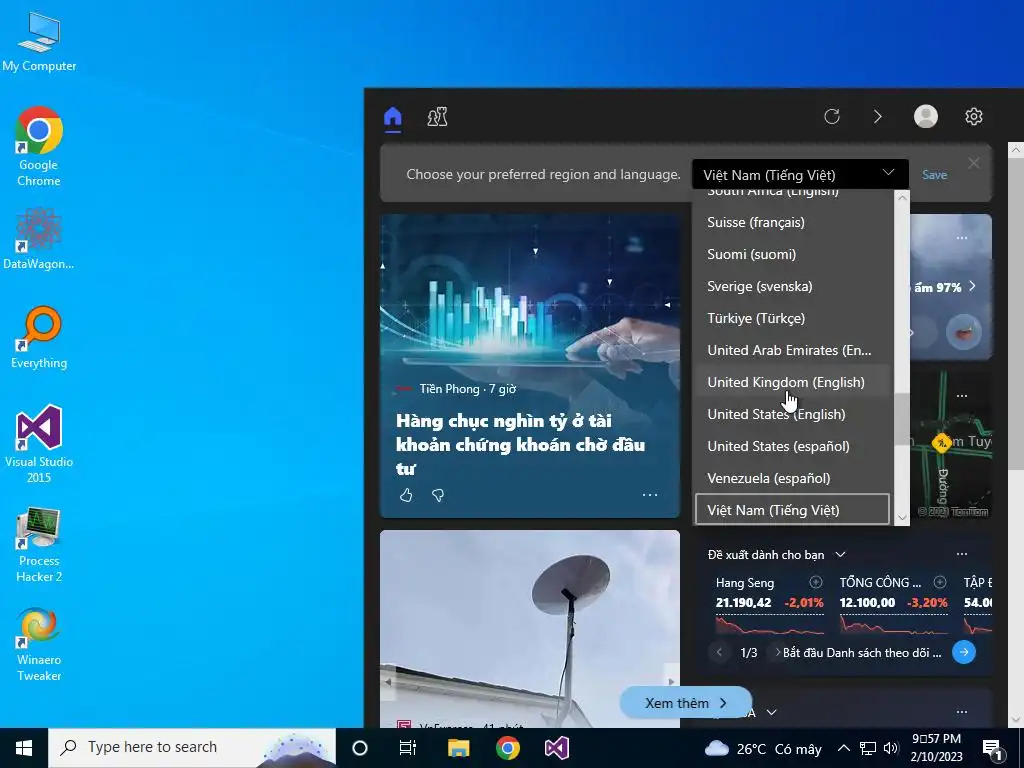This screenshot has height=768, width=1024.
Task: Select United States (español)
Action: (792, 446)
